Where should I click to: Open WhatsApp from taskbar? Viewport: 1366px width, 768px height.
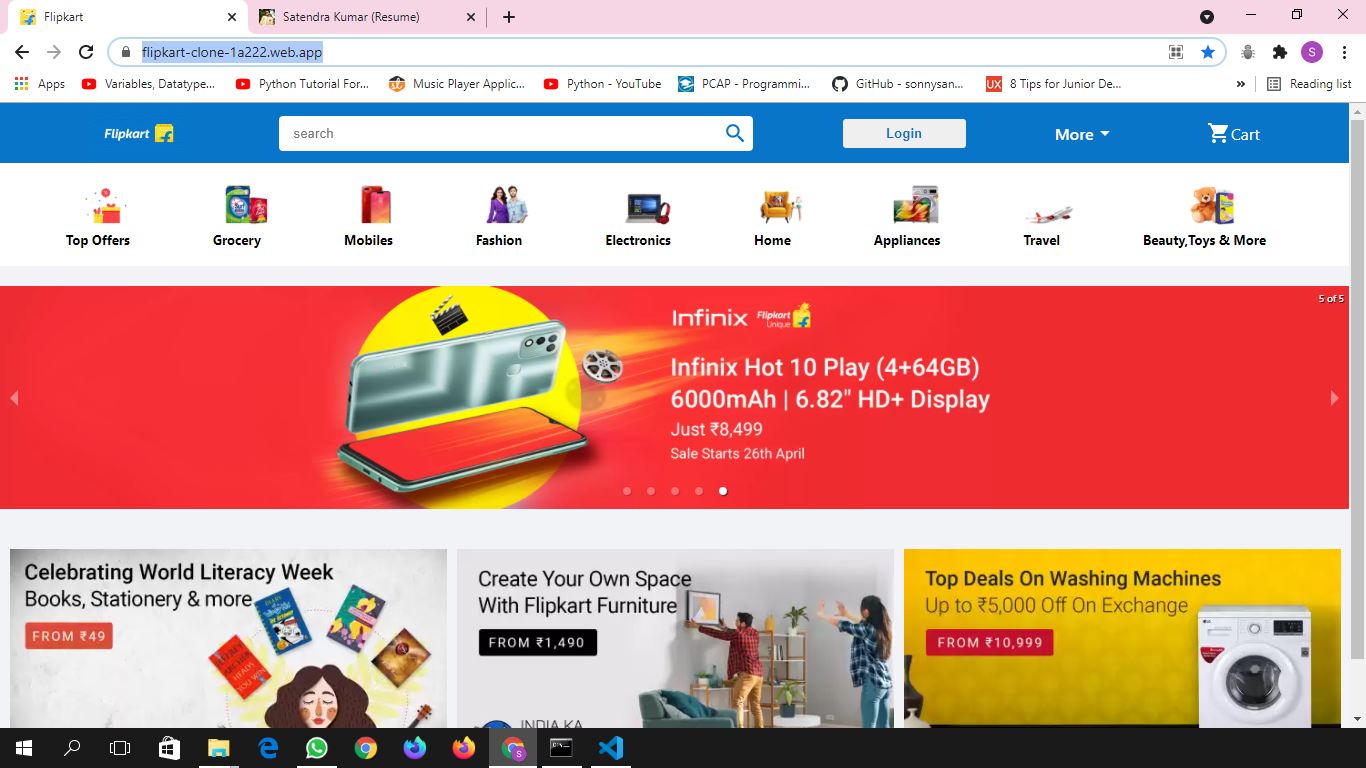(x=317, y=748)
